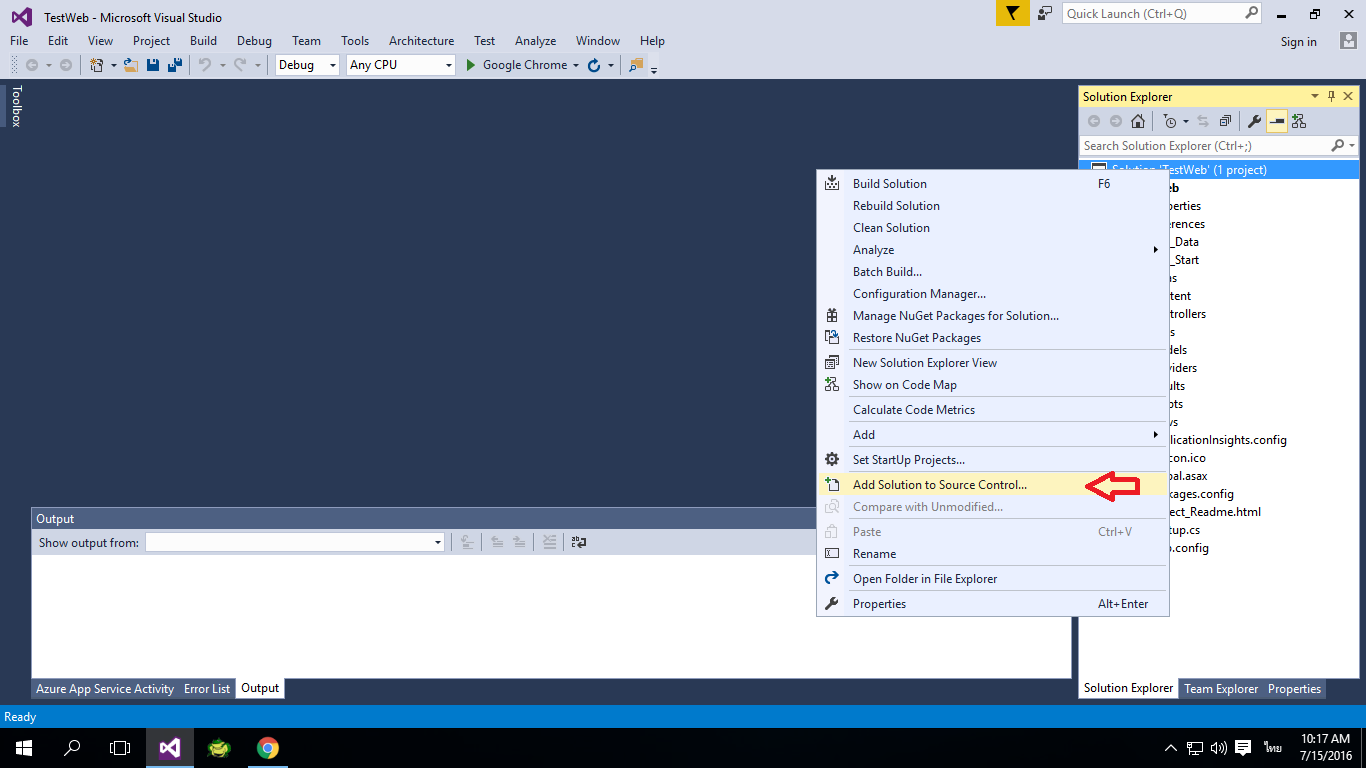Click the notifications flag icon

tap(1012, 13)
